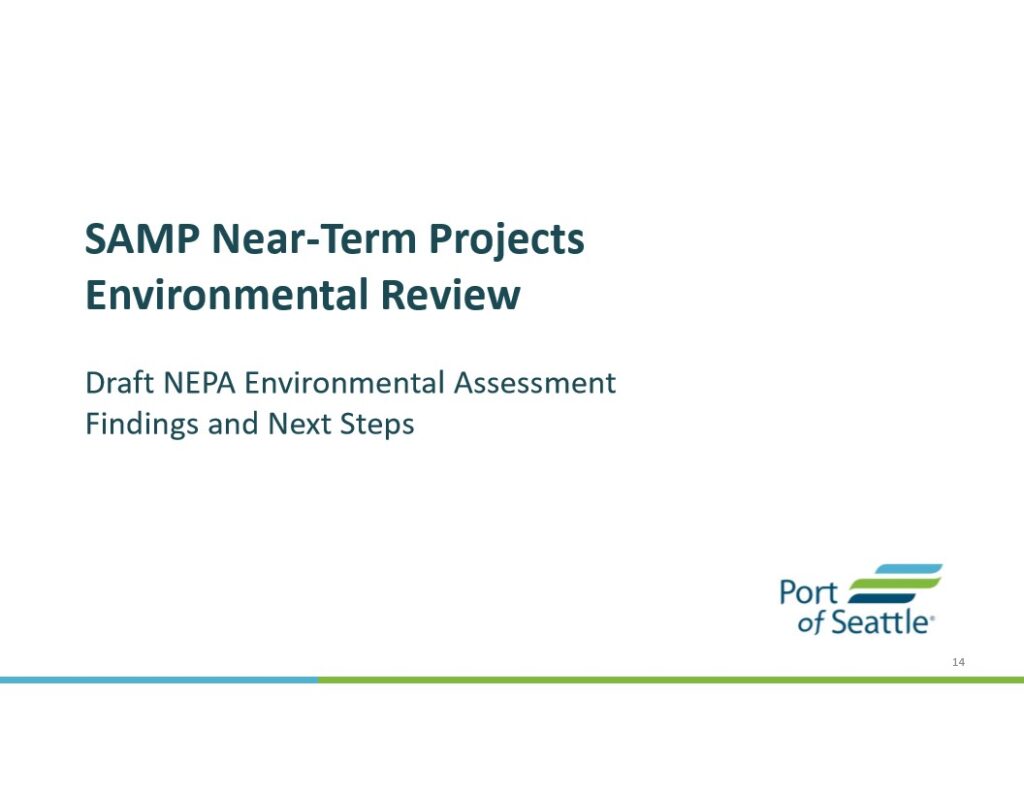Click the word "and" in the subtitle

(234, 424)
